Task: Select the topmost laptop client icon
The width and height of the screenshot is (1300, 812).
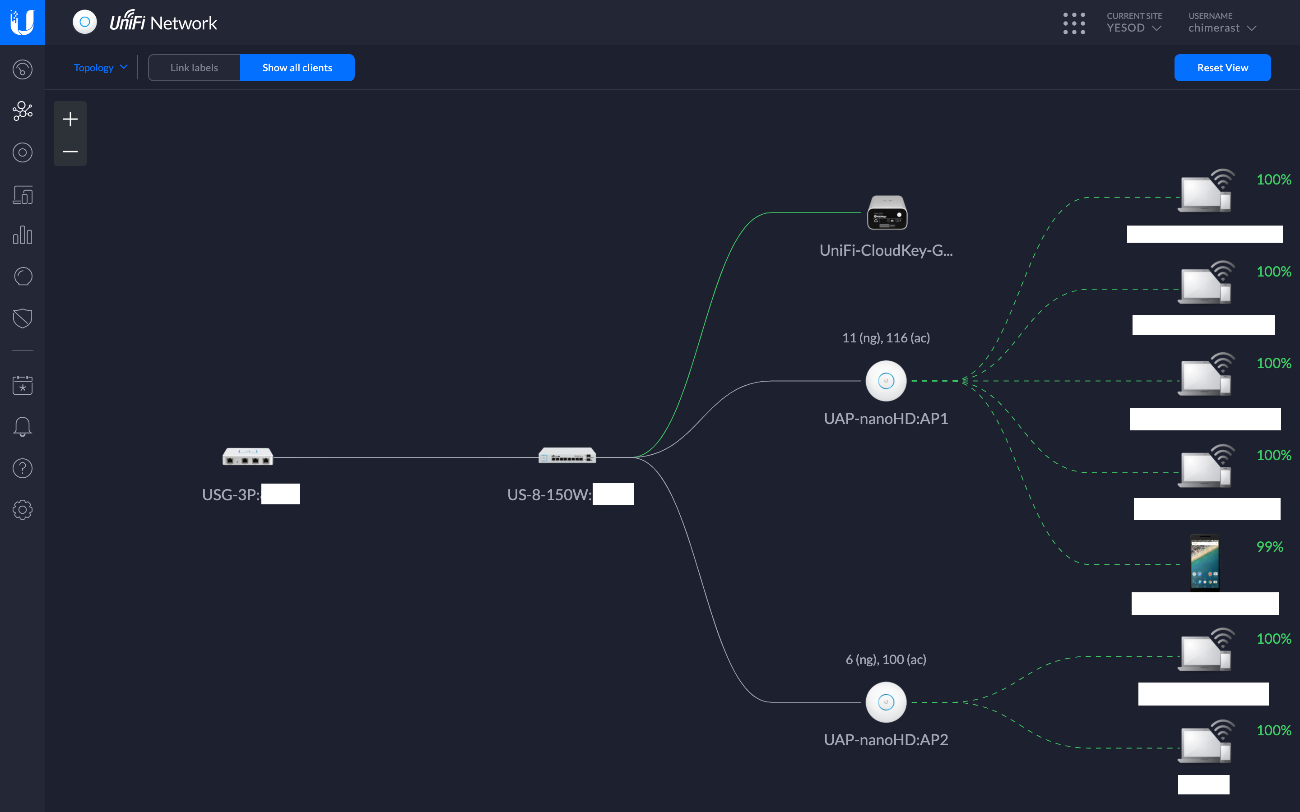Action: (1205, 192)
